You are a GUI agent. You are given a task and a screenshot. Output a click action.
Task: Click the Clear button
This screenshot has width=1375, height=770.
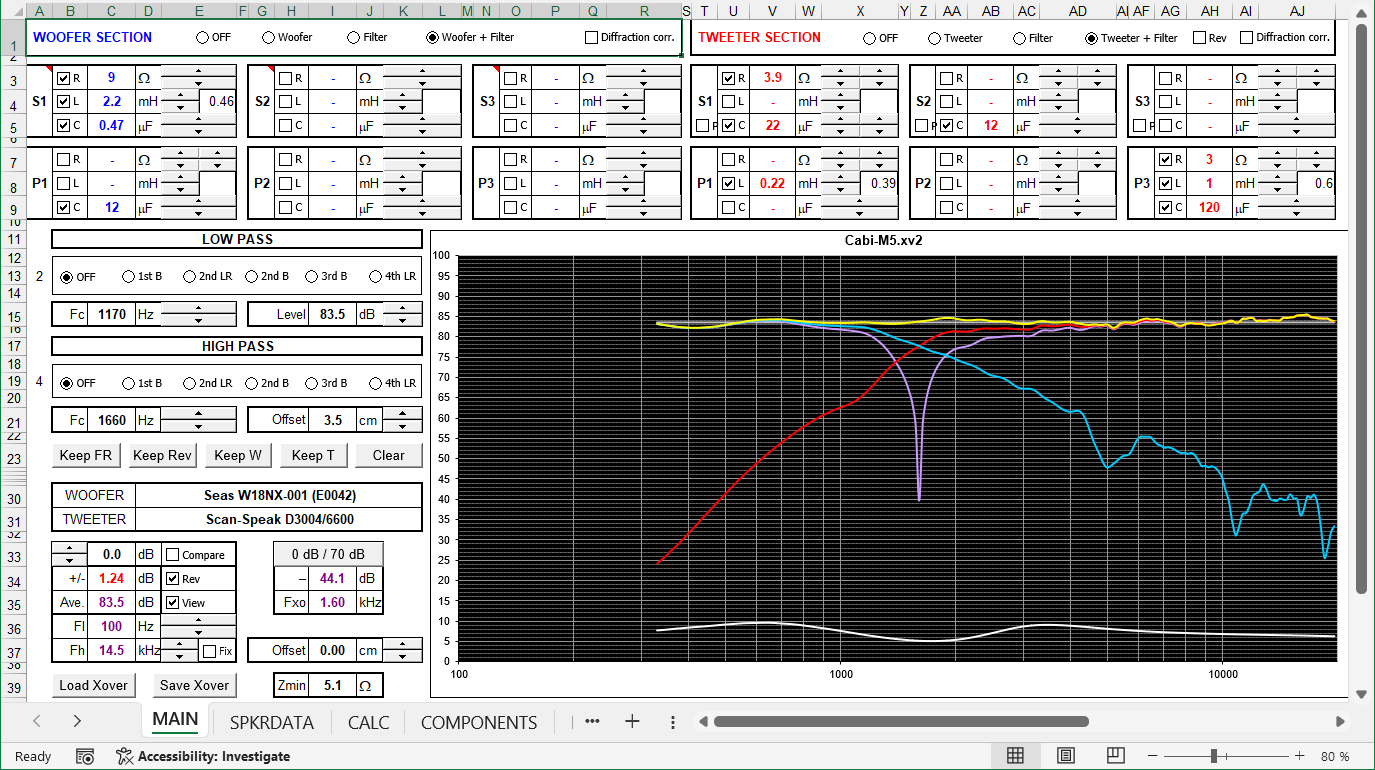click(x=389, y=455)
